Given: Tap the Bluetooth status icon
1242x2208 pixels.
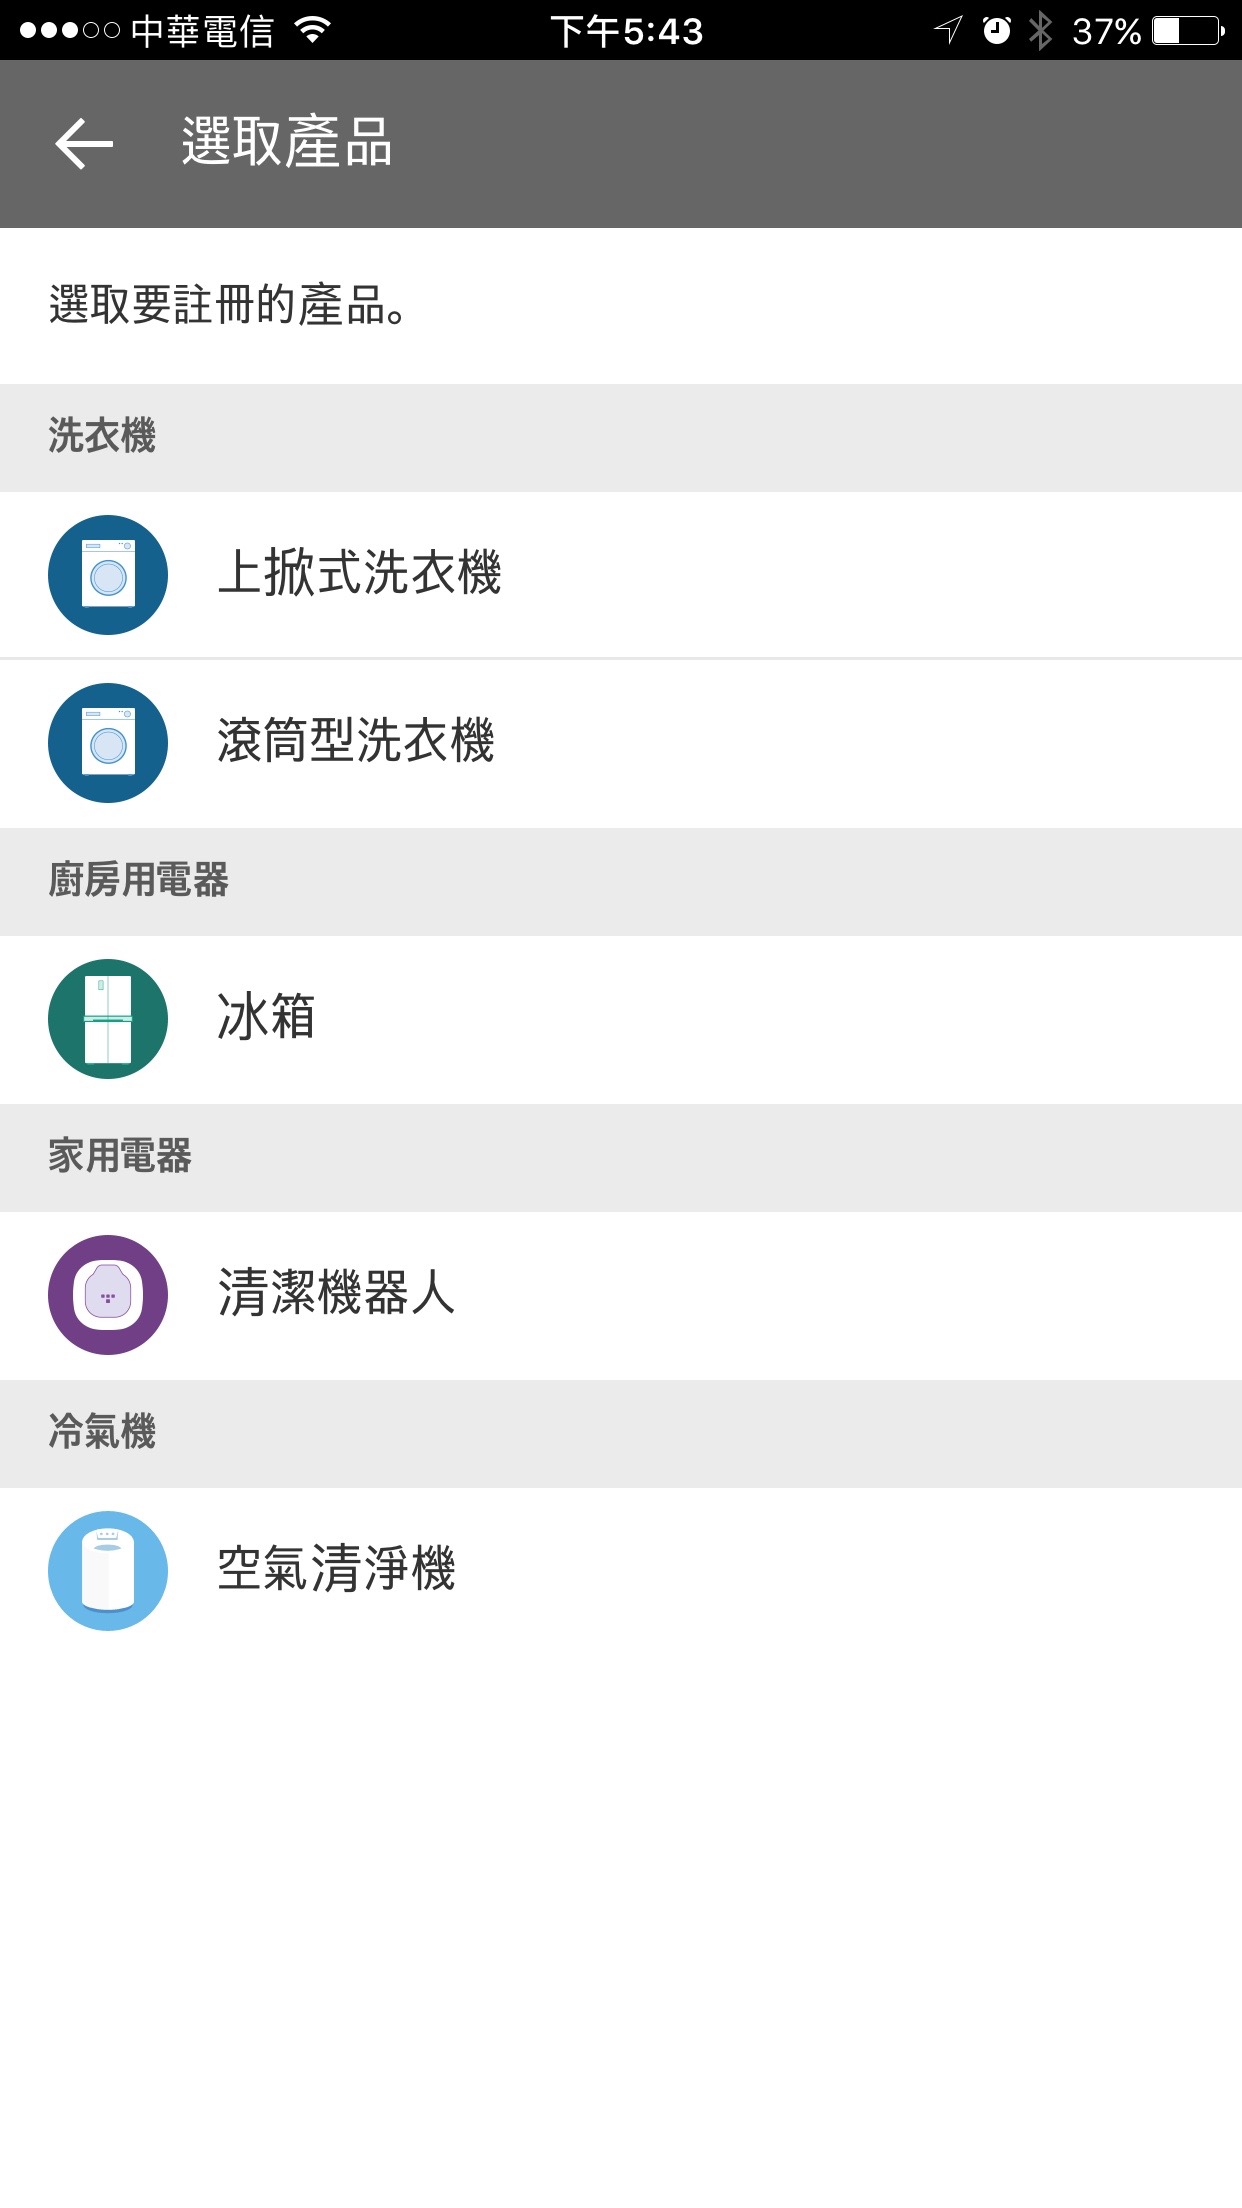Looking at the screenshot, I should pyautogui.click(x=1041, y=31).
